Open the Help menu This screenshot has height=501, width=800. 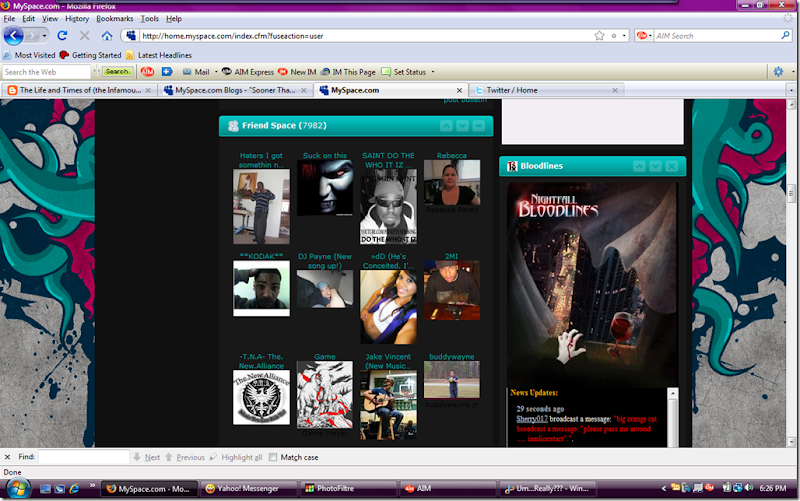pos(173,18)
